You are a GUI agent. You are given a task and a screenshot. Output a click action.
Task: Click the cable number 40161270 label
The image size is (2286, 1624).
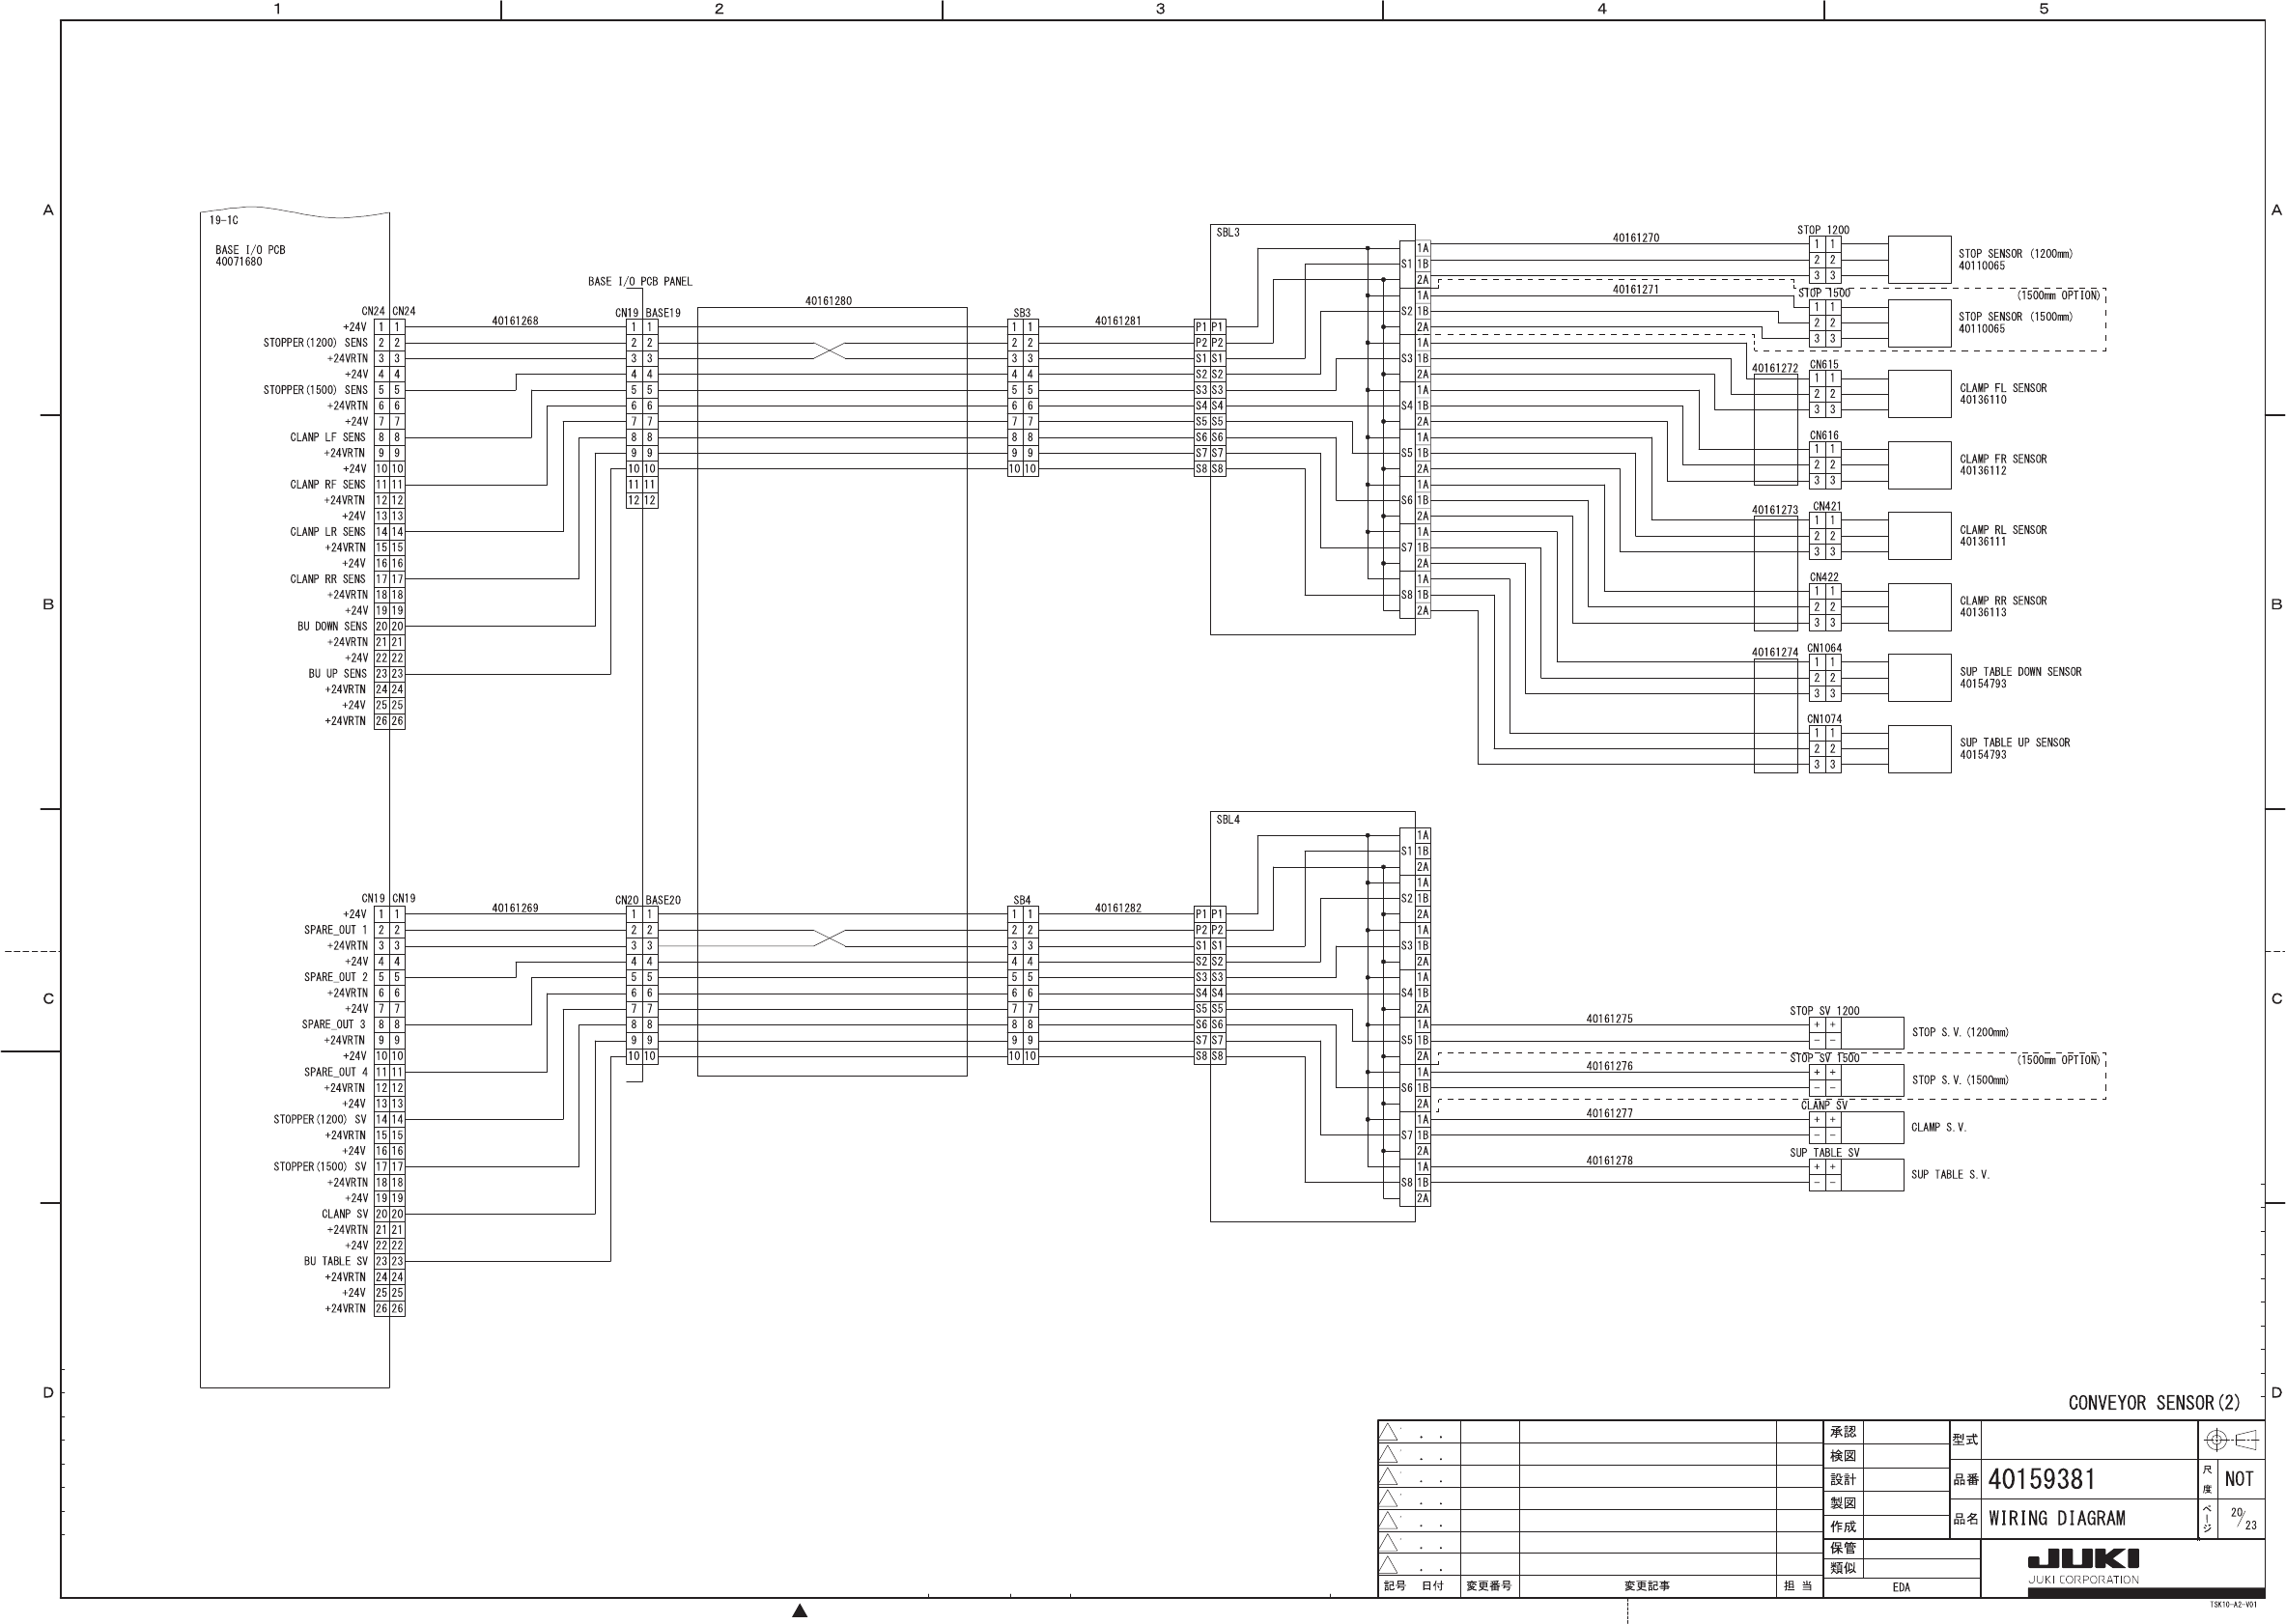coord(1635,238)
